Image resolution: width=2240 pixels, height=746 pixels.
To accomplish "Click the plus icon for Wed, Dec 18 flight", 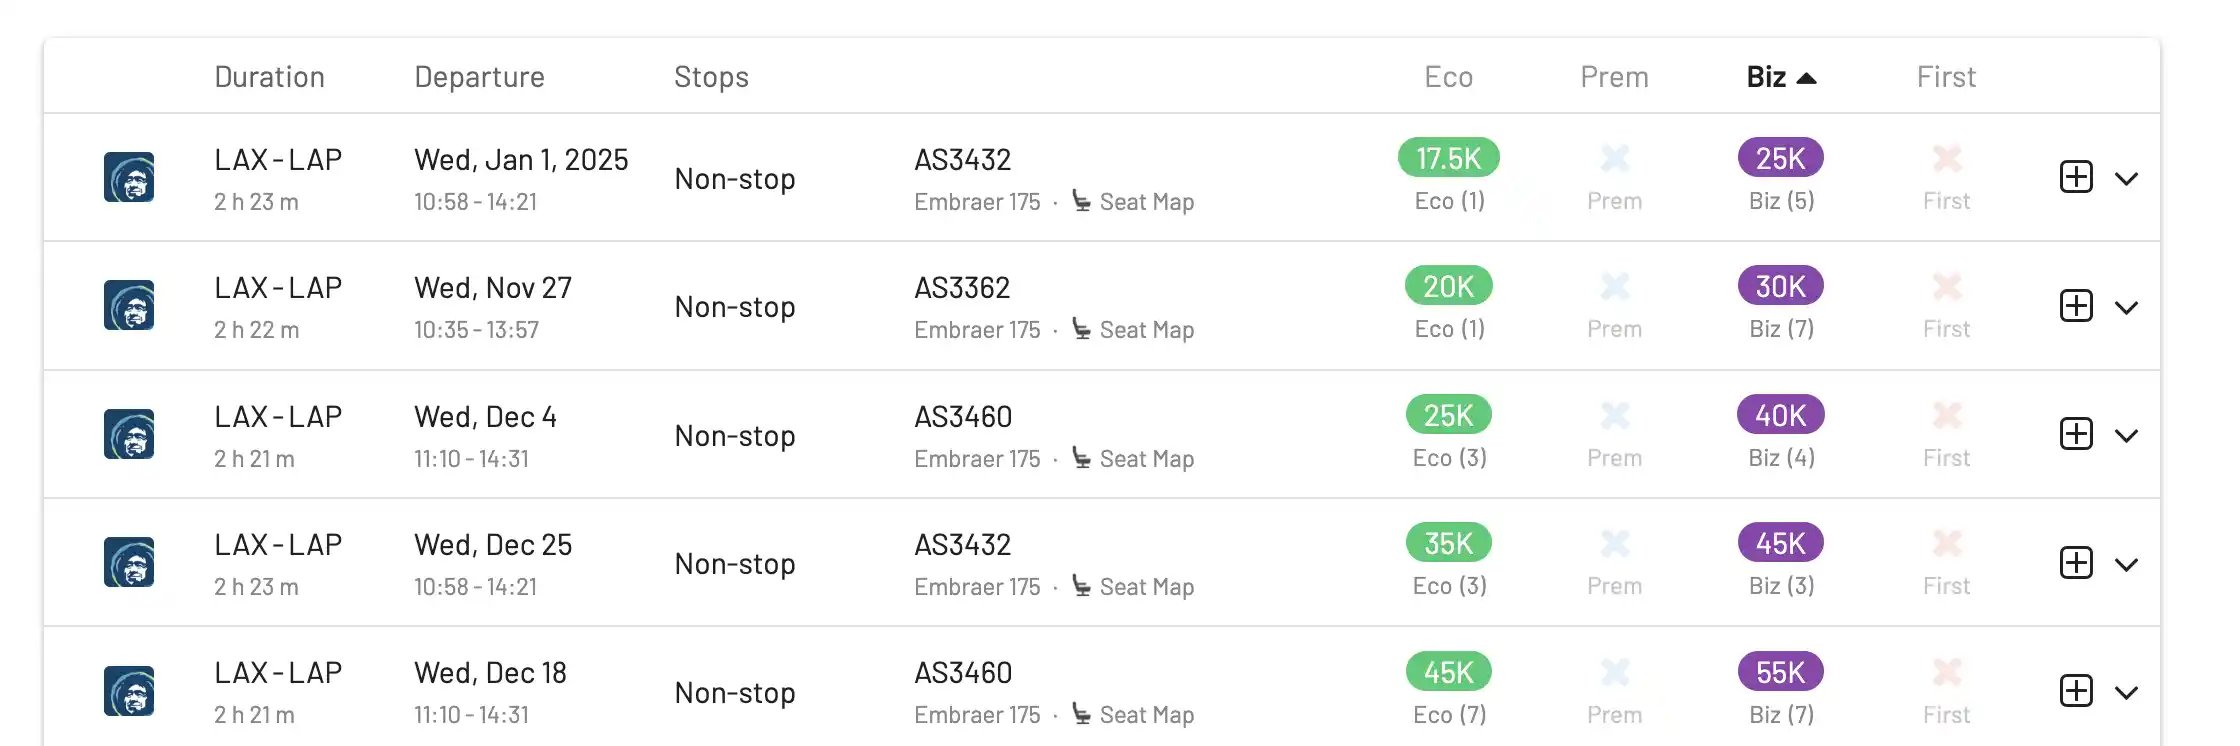I will (x=2076, y=691).
